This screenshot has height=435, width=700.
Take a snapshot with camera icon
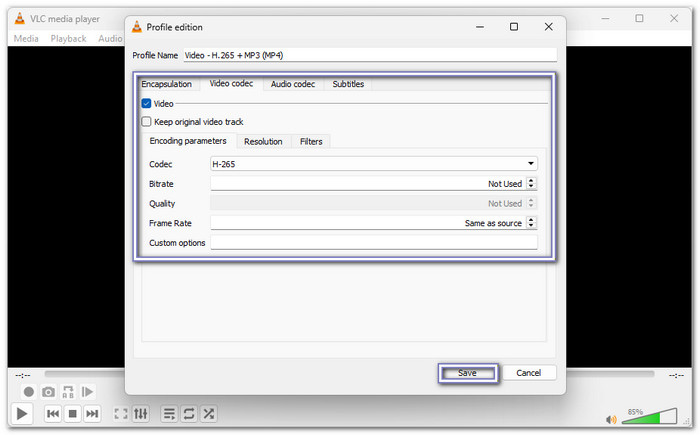48,392
